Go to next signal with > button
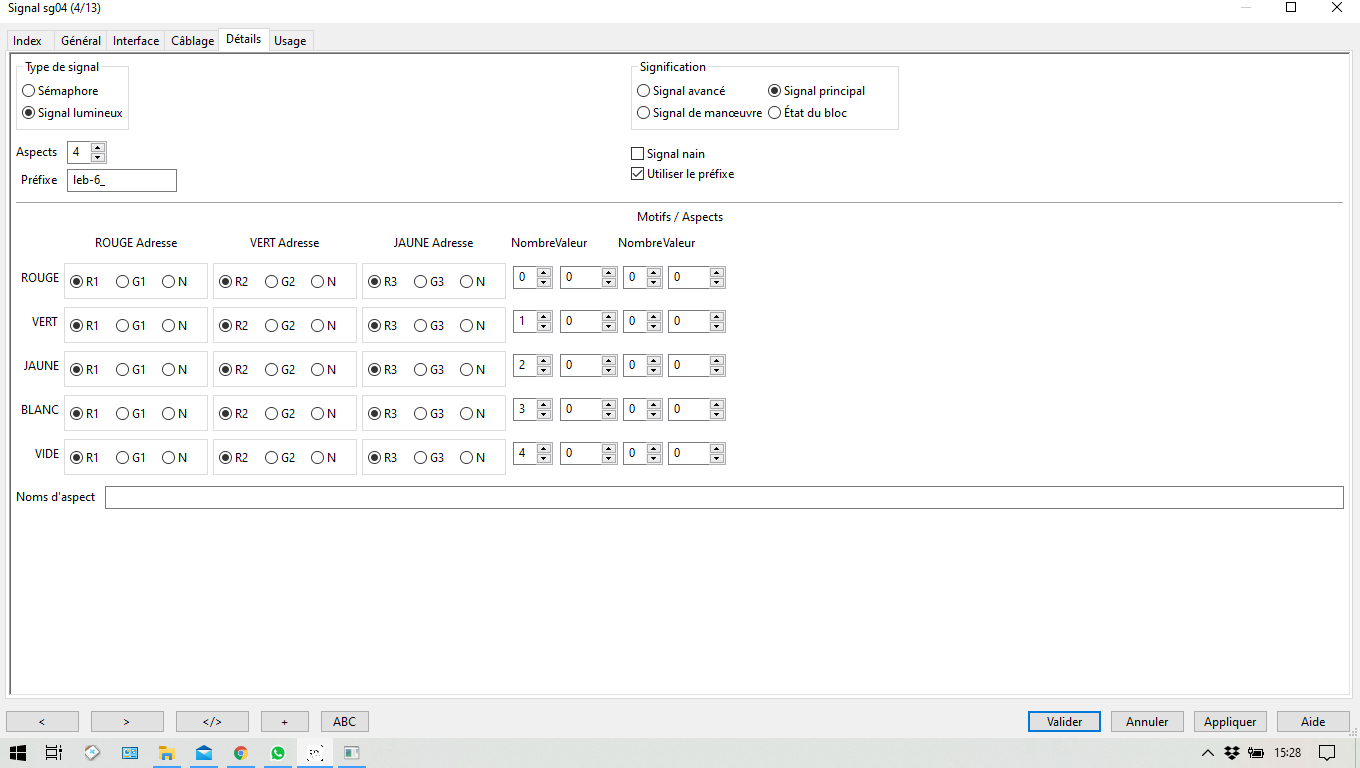The image size is (1360, 768). [127, 722]
